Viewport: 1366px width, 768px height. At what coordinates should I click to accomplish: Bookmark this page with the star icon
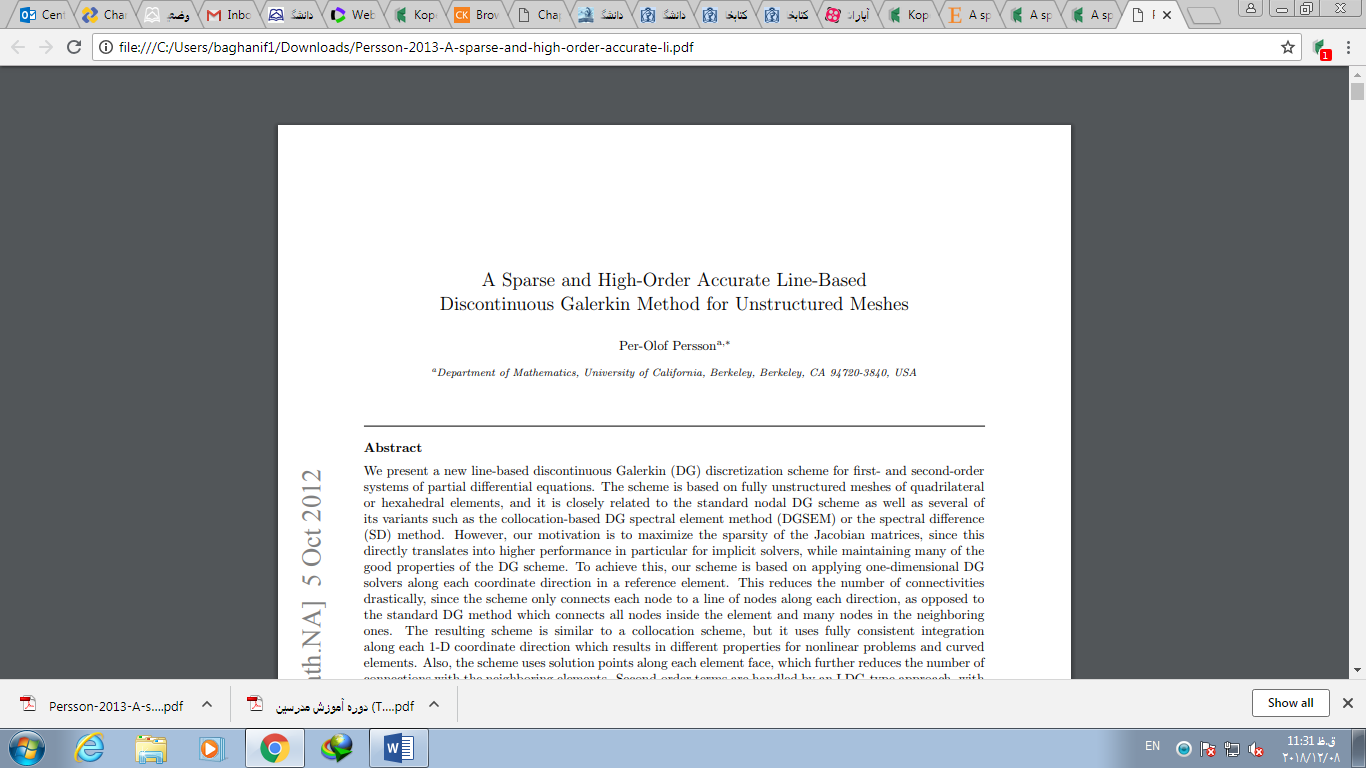(1288, 47)
